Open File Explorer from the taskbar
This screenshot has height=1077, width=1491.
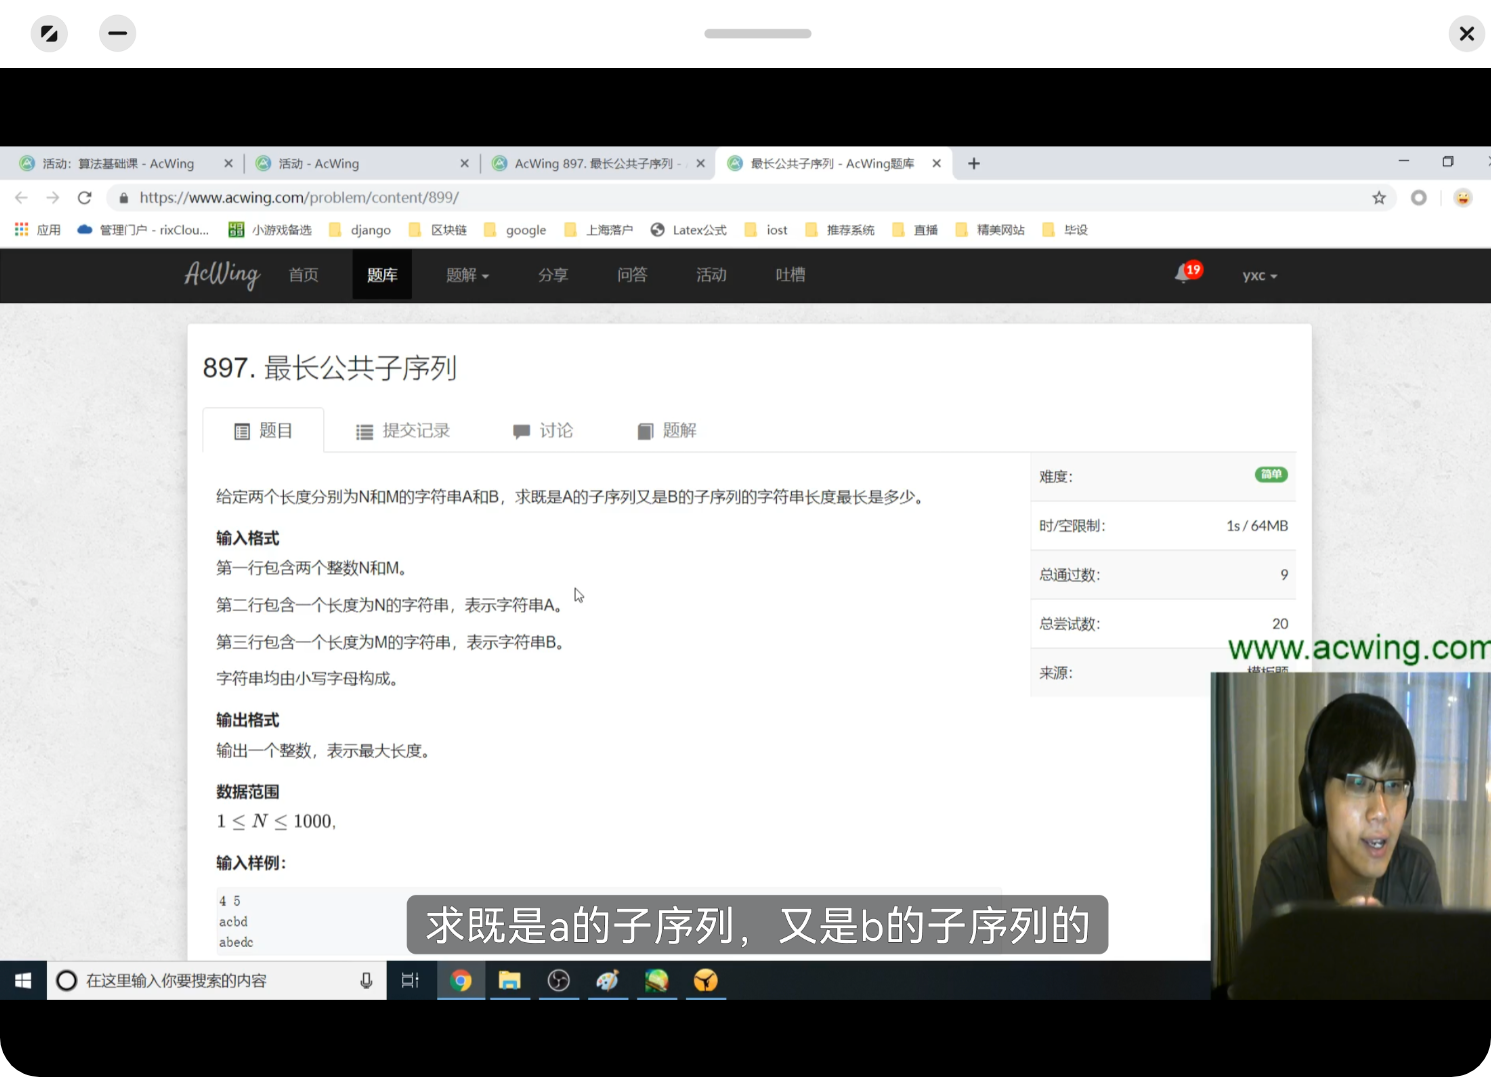(x=510, y=980)
